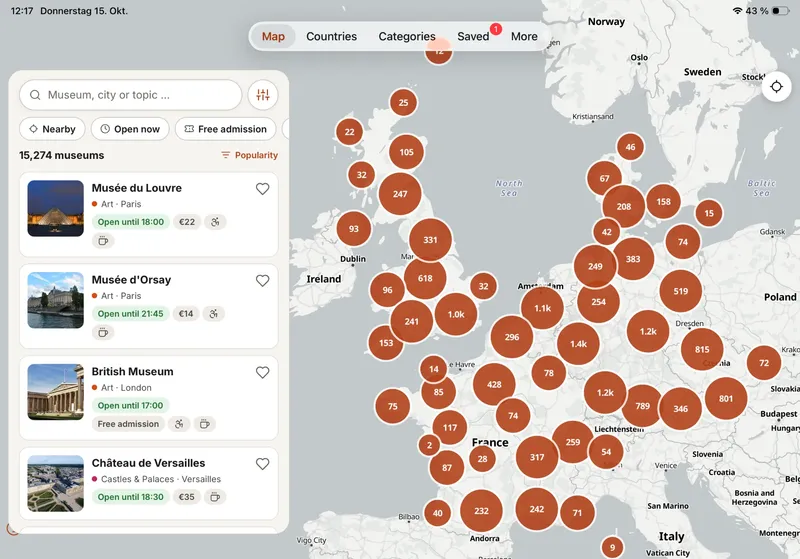Select the 331 map cluster
Viewport: 800px width, 559px height.
[x=430, y=240]
